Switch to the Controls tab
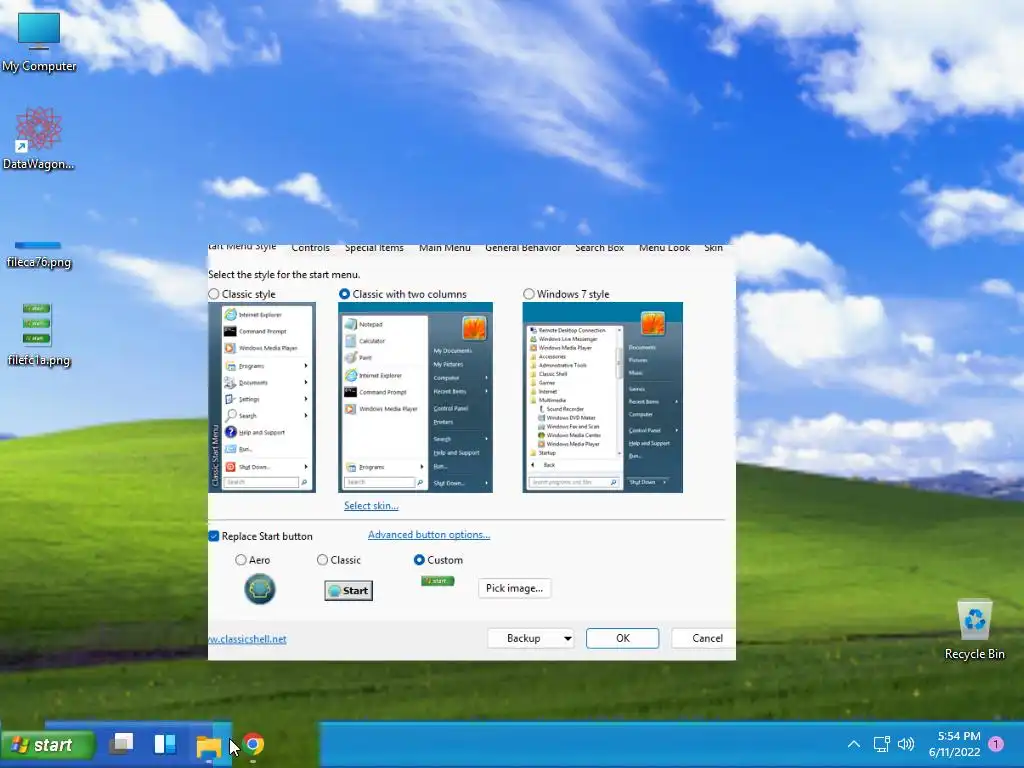This screenshot has width=1024, height=768. pos(311,248)
